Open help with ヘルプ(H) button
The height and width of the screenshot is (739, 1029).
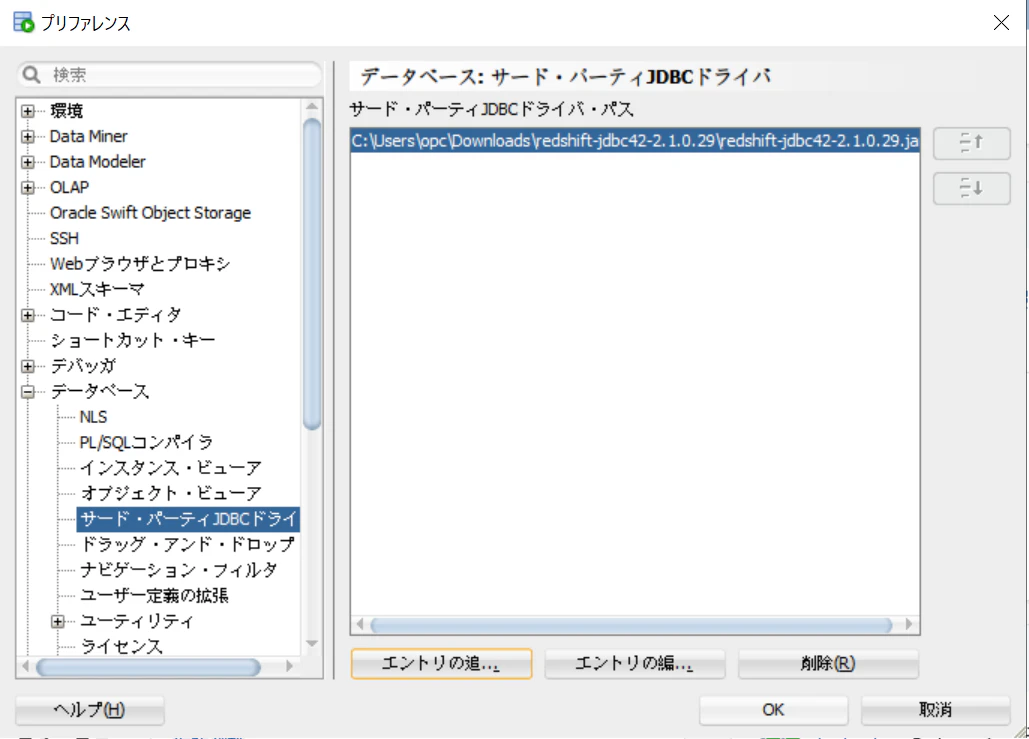click(89, 710)
